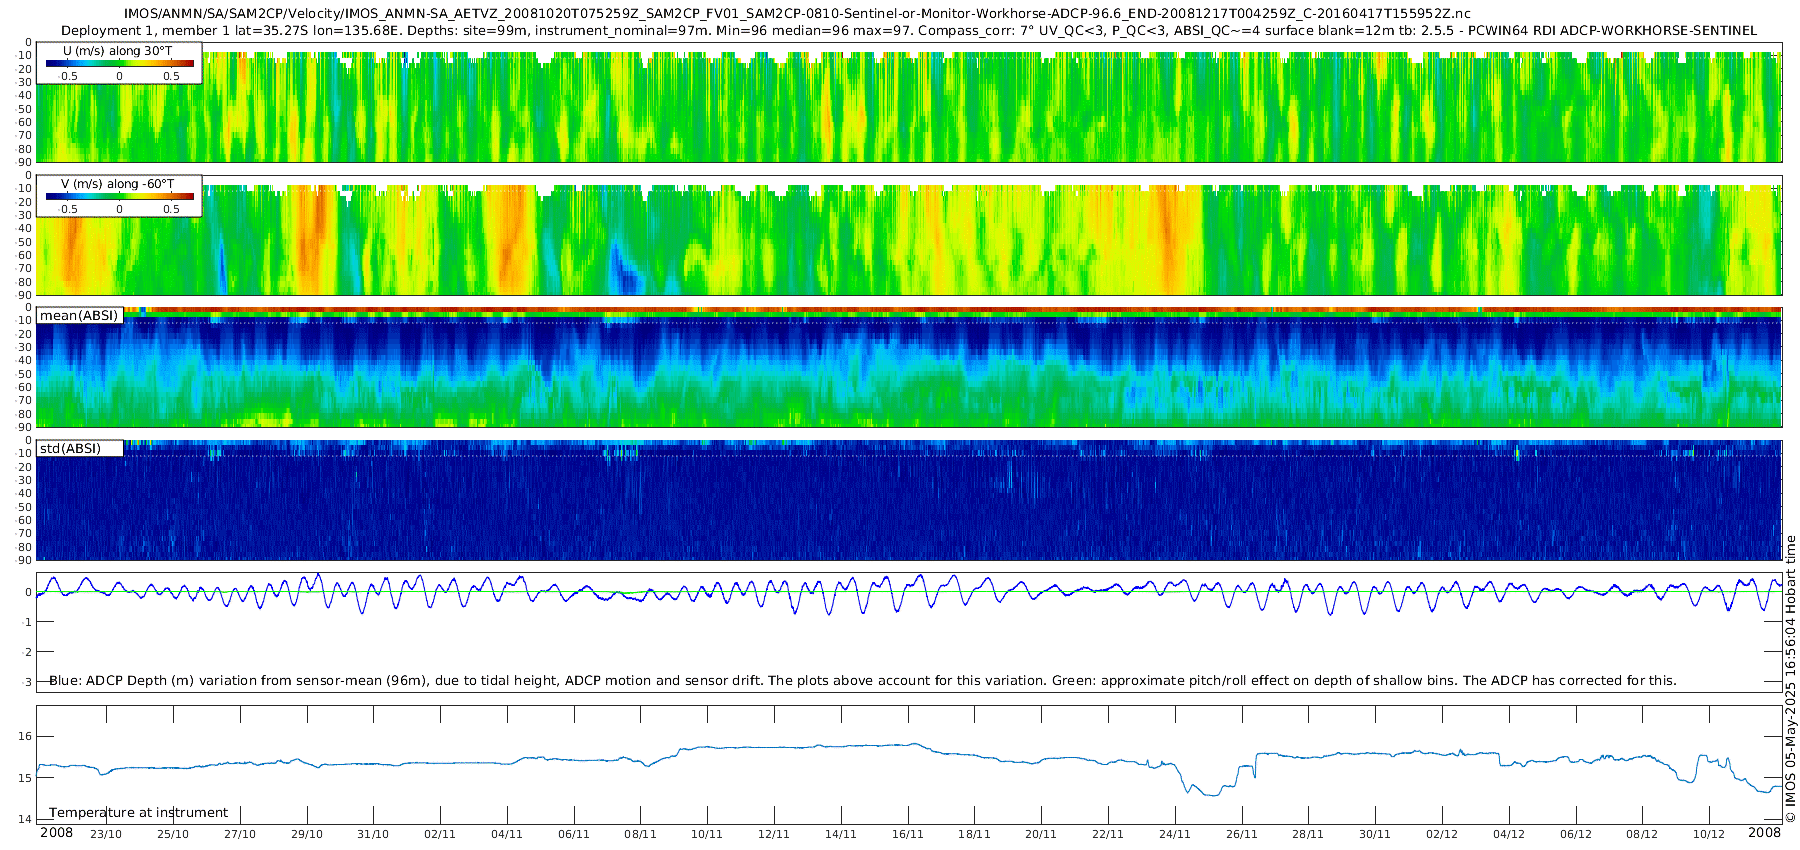The image size is (1800, 850).
Task: Click the Temperature at instrument label
Action: (138, 813)
